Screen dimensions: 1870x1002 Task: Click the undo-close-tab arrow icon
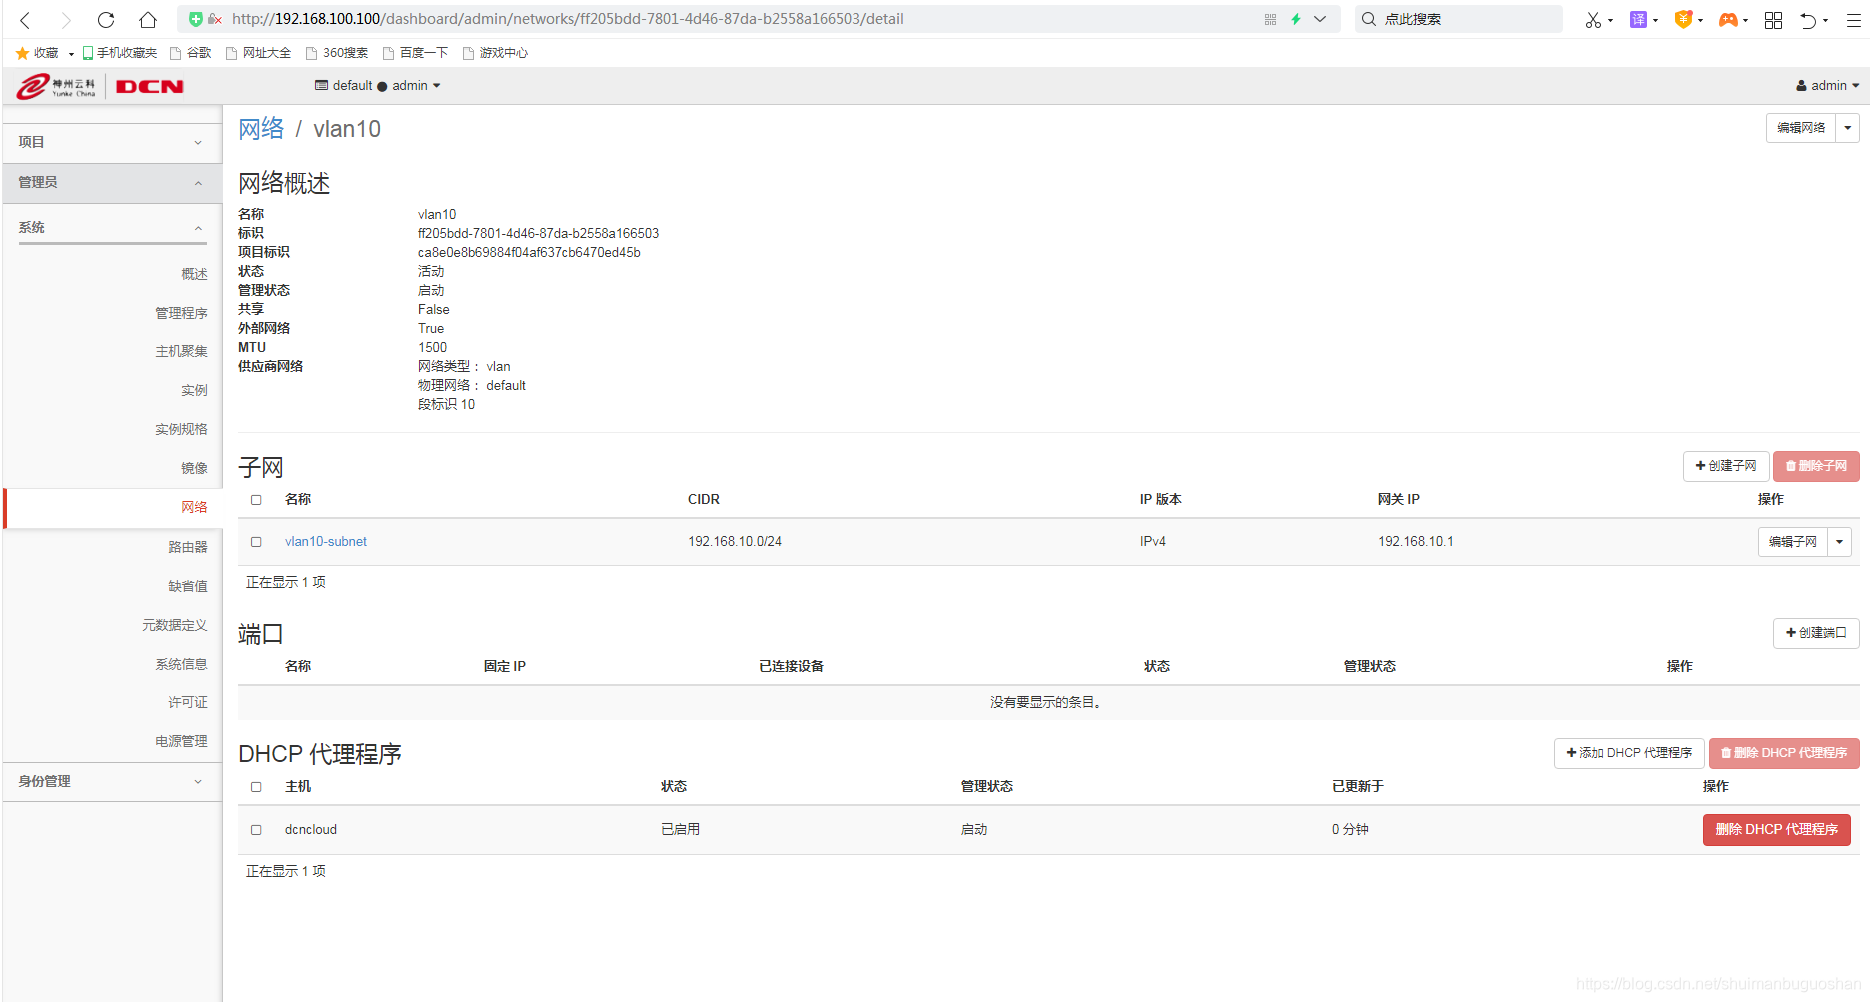pos(1808,19)
